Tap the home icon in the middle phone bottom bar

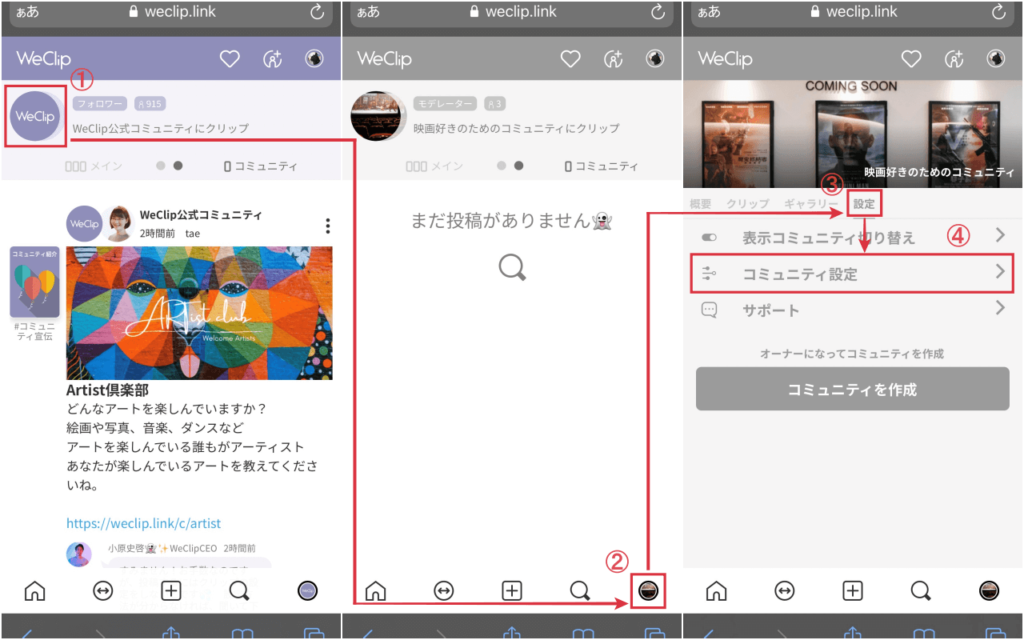point(376,591)
